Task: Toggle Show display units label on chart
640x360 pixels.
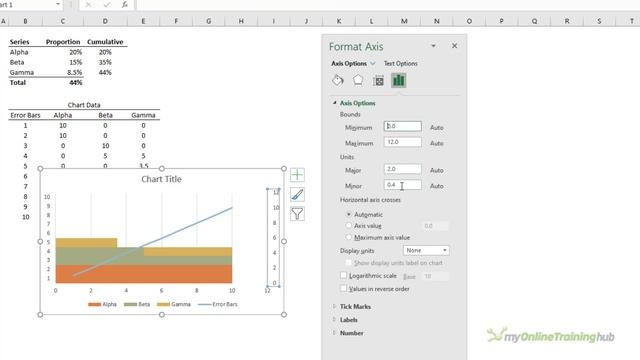Action: click(349, 263)
